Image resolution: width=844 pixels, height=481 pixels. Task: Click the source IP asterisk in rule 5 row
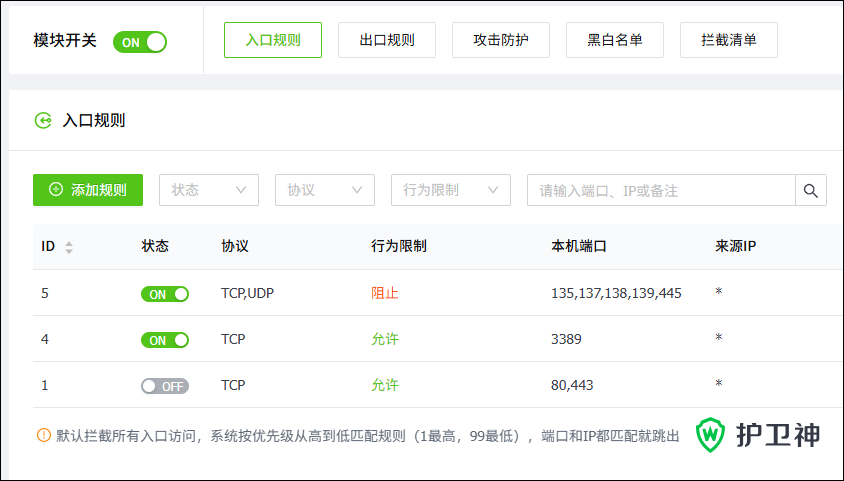coord(719,292)
